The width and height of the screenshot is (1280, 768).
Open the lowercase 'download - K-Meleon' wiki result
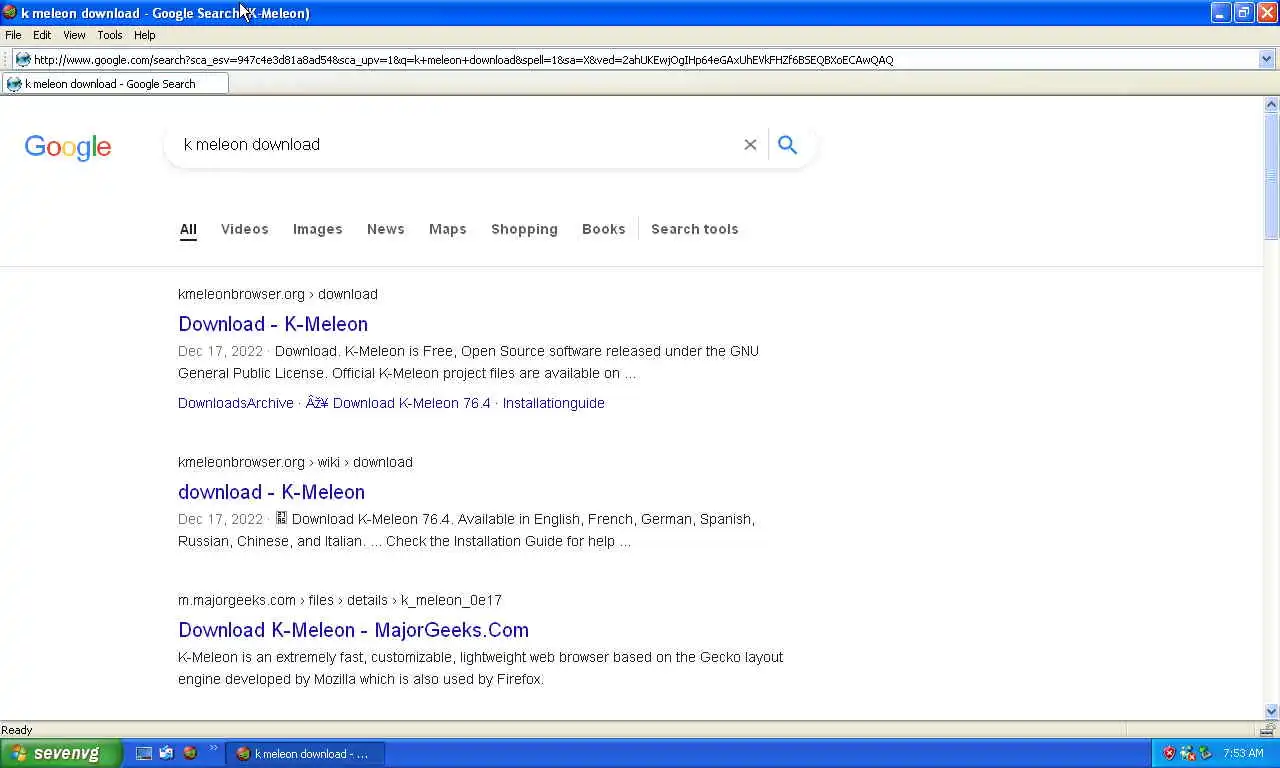coord(271,492)
